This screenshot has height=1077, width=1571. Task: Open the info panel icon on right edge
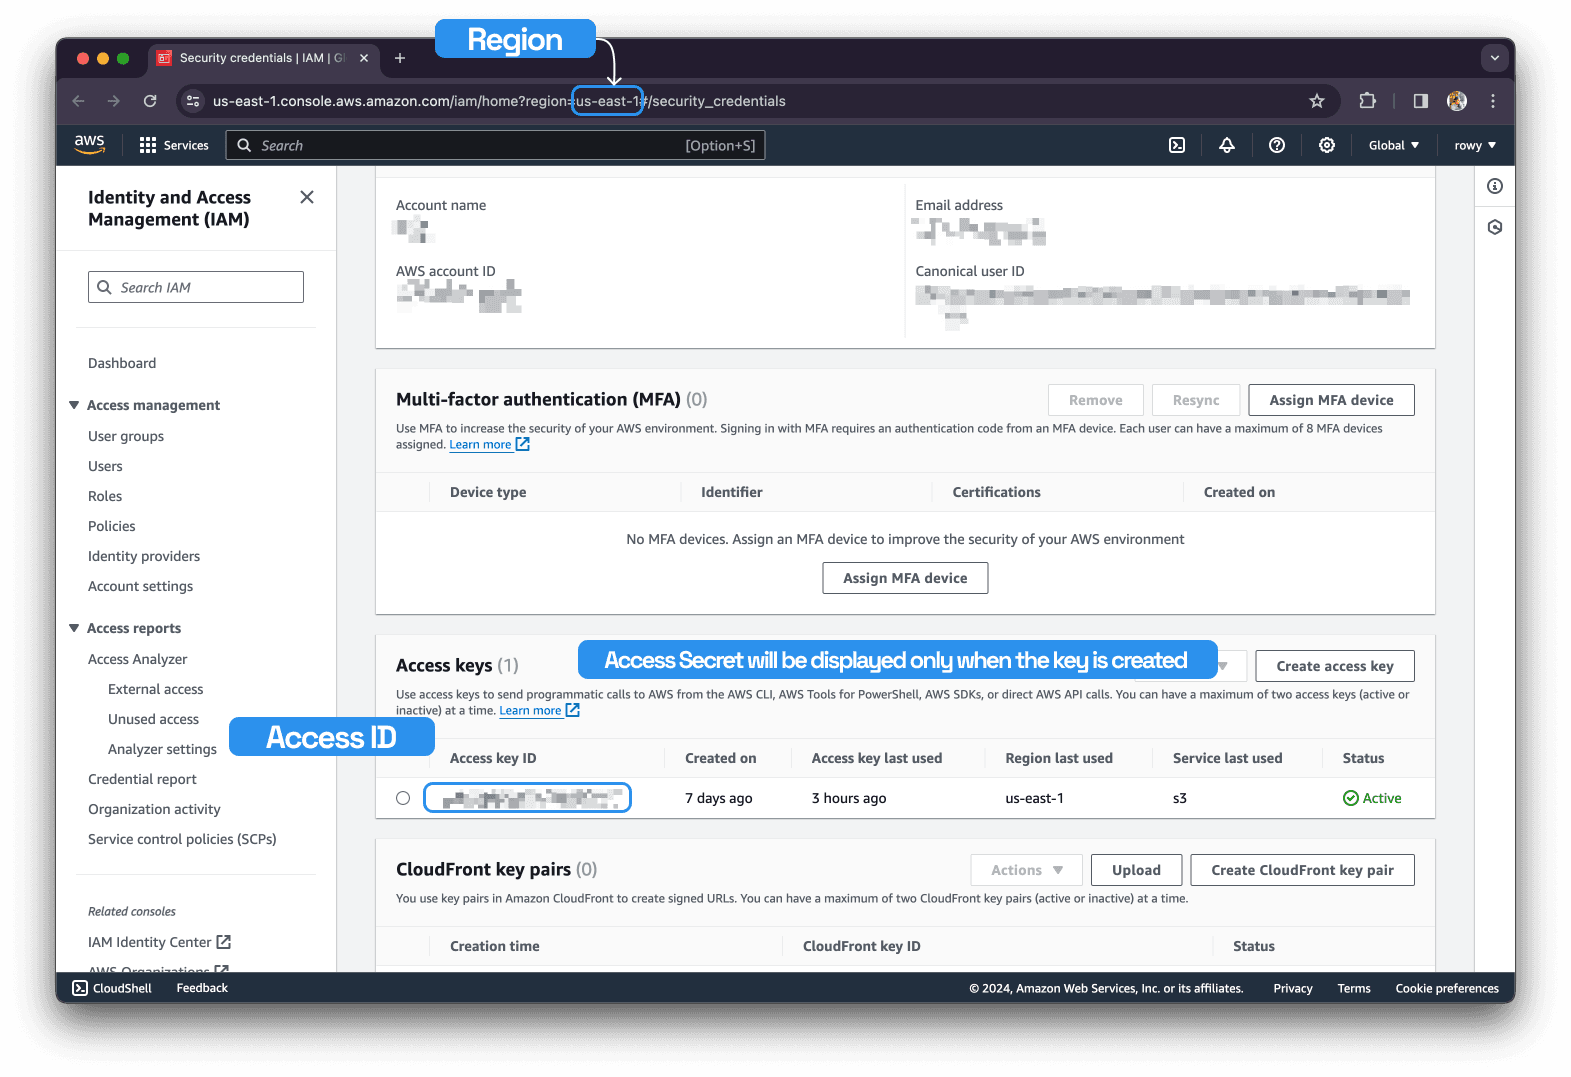(x=1495, y=186)
